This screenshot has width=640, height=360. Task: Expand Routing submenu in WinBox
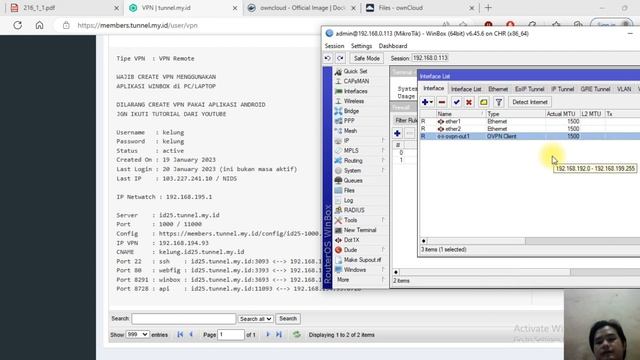[359, 161]
